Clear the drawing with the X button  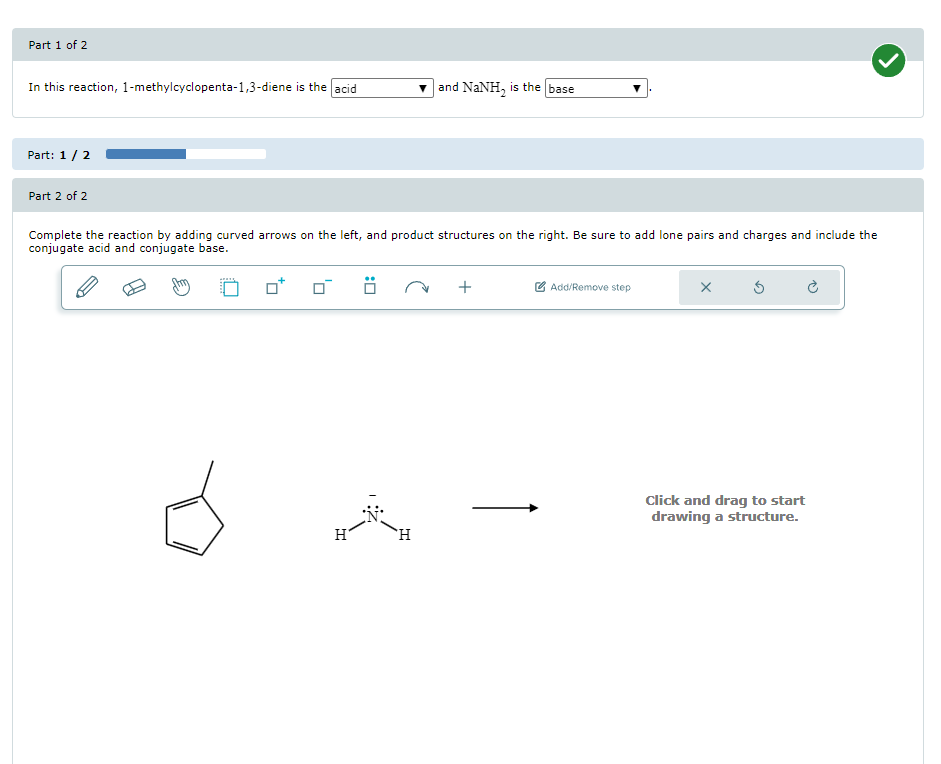[706, 287]
